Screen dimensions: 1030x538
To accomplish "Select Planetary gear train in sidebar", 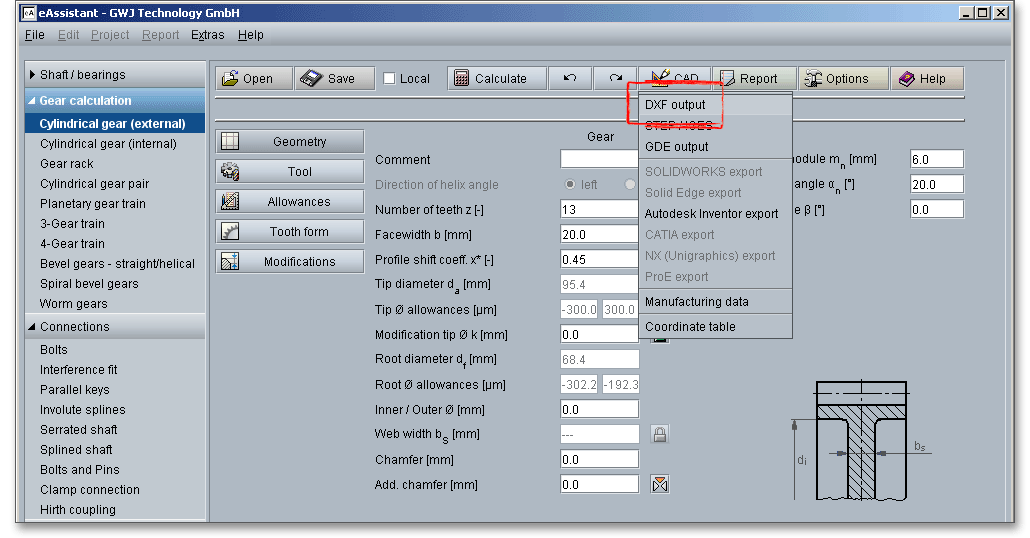I will 92,204.
